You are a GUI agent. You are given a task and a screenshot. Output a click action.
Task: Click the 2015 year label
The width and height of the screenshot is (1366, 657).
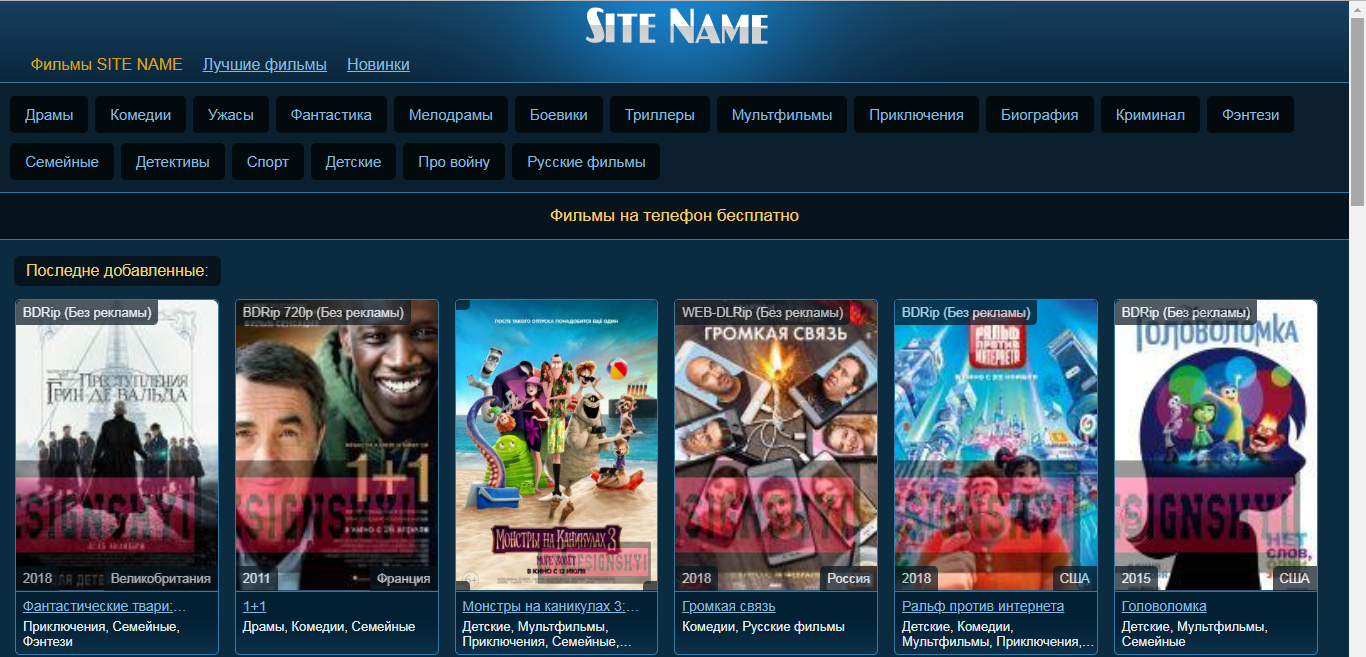pyautogui.click(x=1136, y=578)
